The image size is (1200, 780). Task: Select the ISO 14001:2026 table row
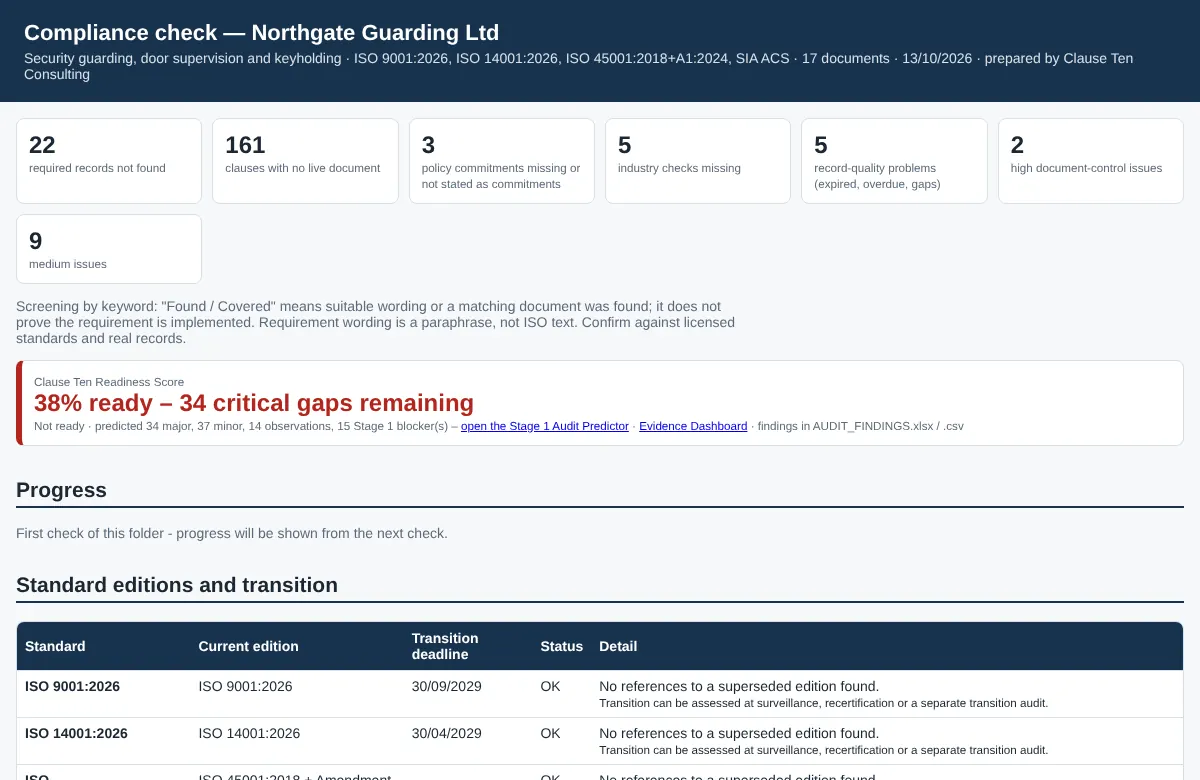coord(600,741)
